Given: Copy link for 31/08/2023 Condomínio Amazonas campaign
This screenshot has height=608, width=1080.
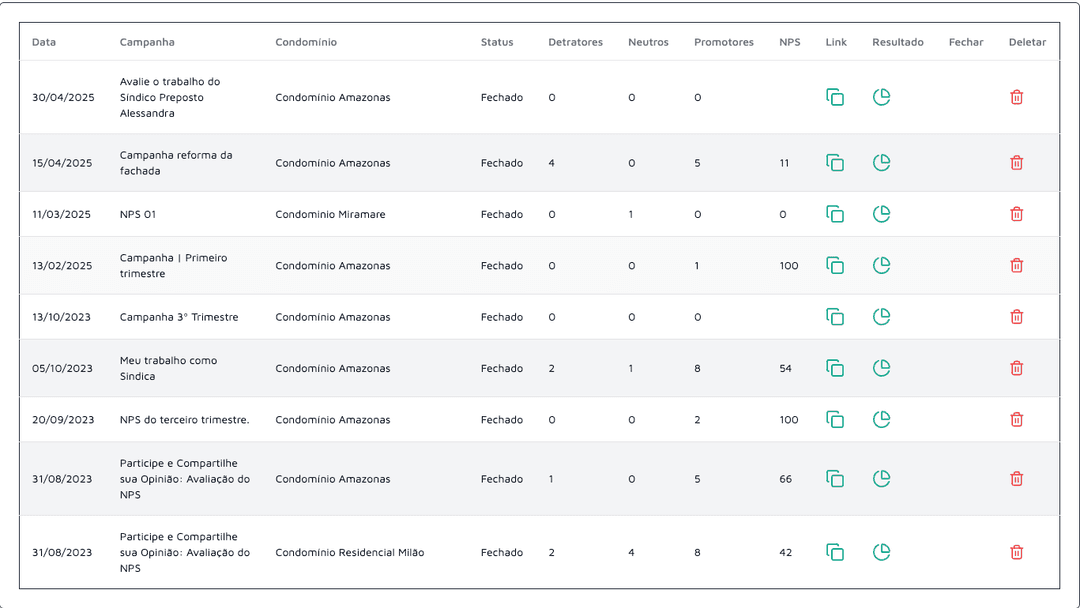Looking at the screenshot, I should point(835,479).
